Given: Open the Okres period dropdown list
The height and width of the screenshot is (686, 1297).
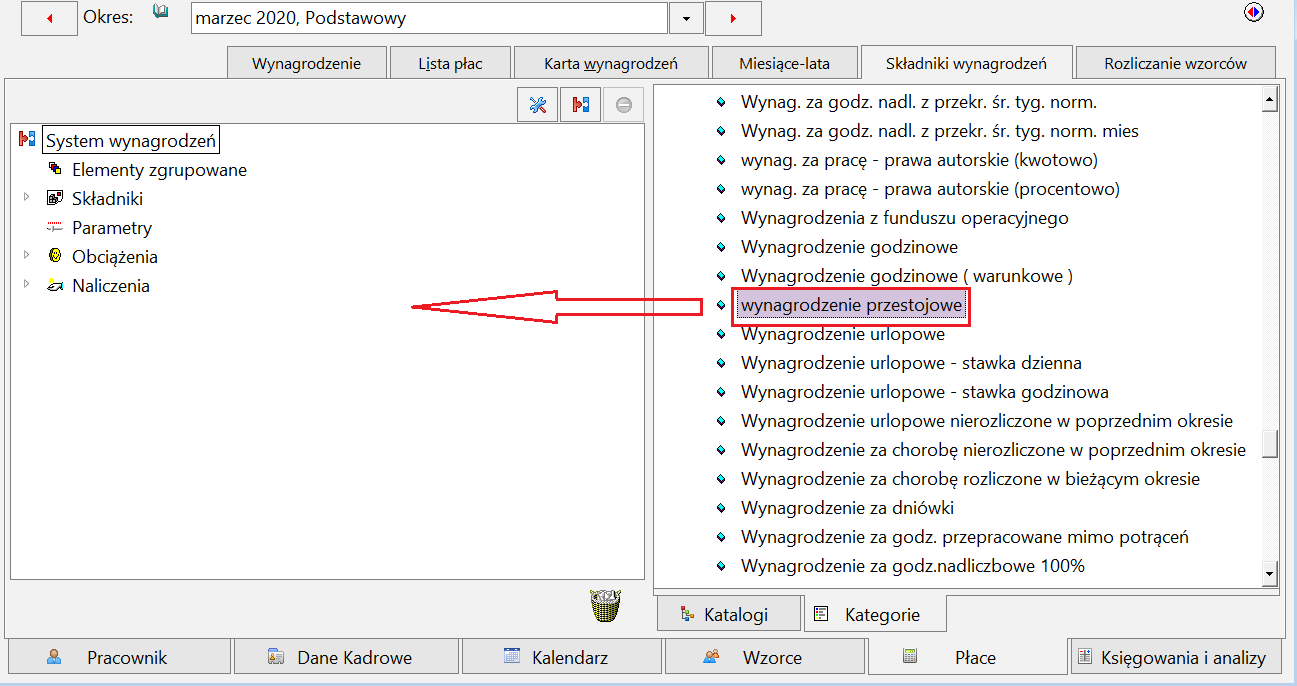Looking at the screenshot, I should tap(686, 18).
